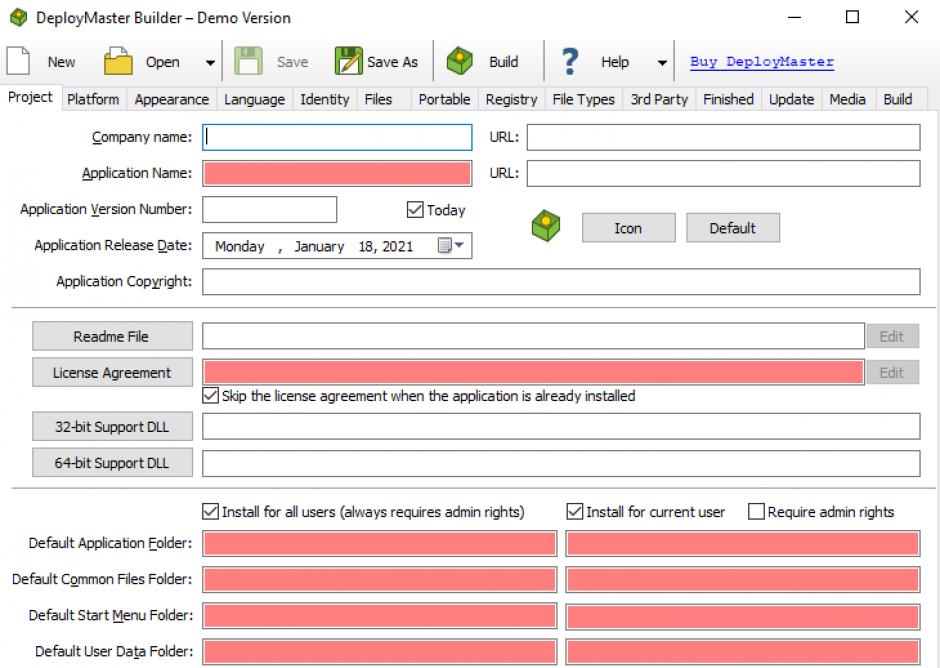
Task: Open the release date calendar picker
Action: coord(451,245)
